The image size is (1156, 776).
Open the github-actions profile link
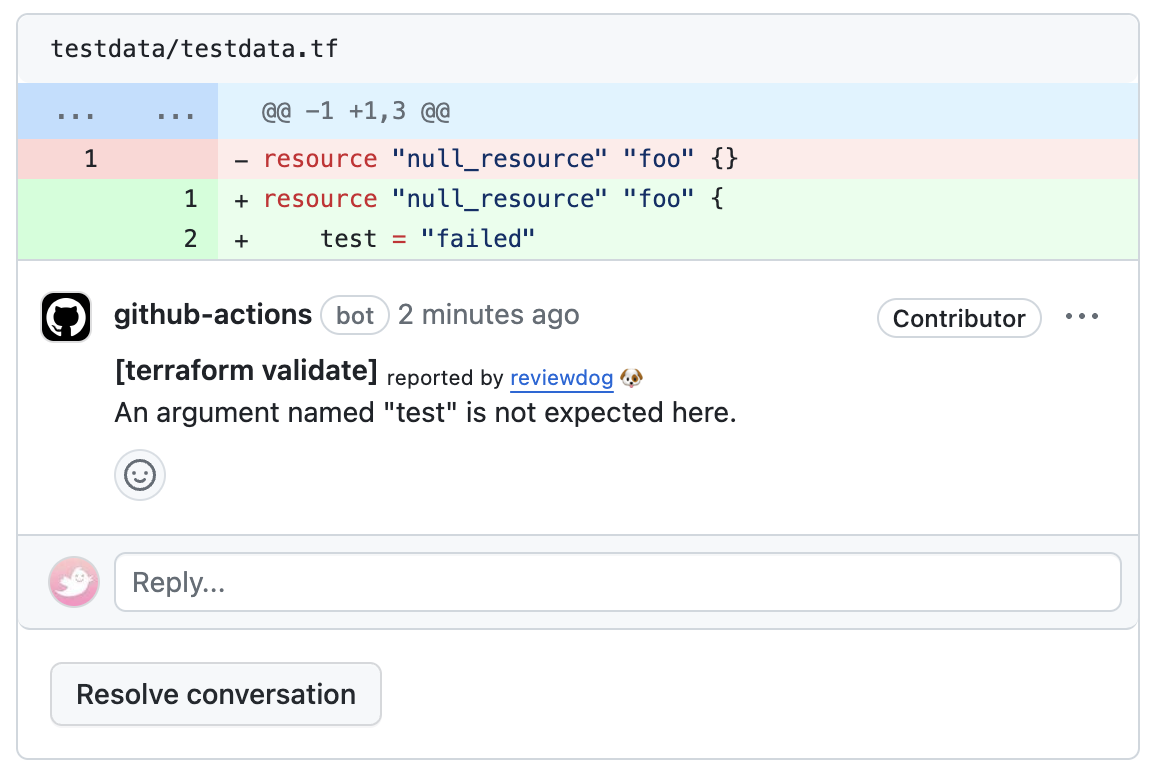pos(213,315)
